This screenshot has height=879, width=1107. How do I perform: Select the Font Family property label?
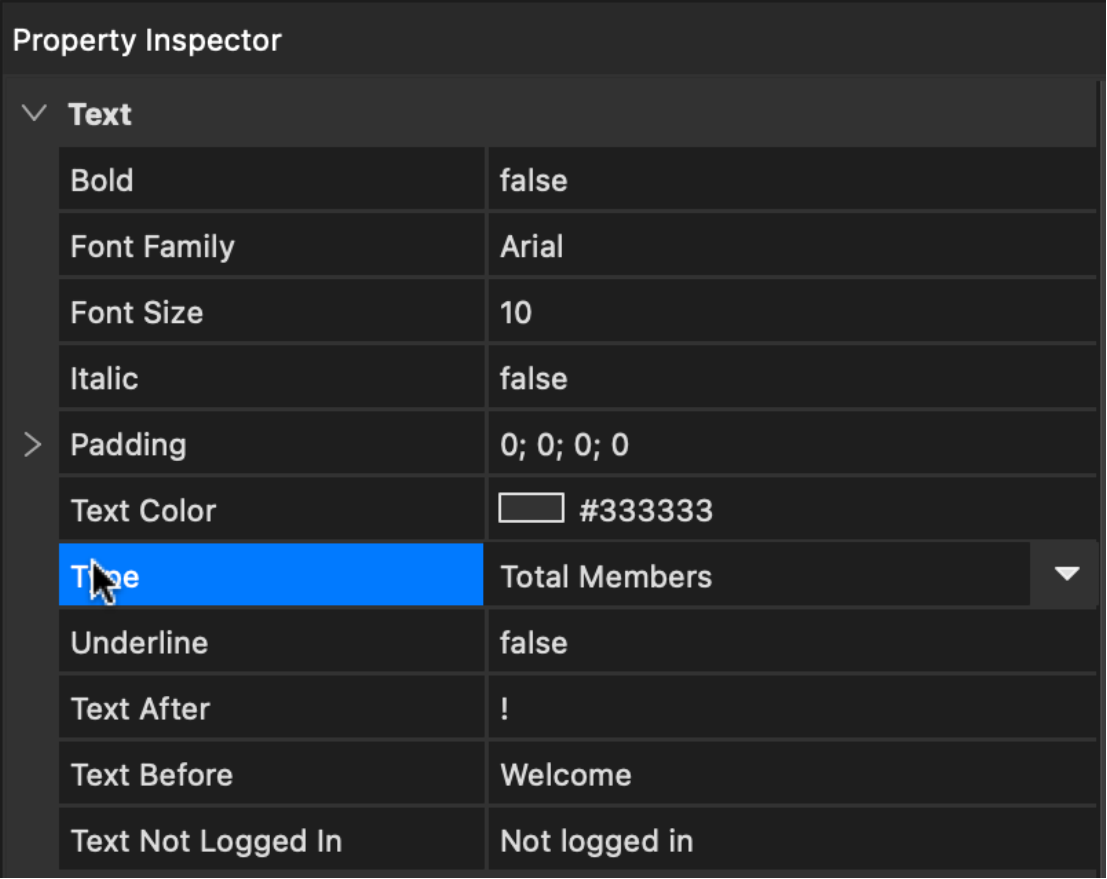(152, 247)
